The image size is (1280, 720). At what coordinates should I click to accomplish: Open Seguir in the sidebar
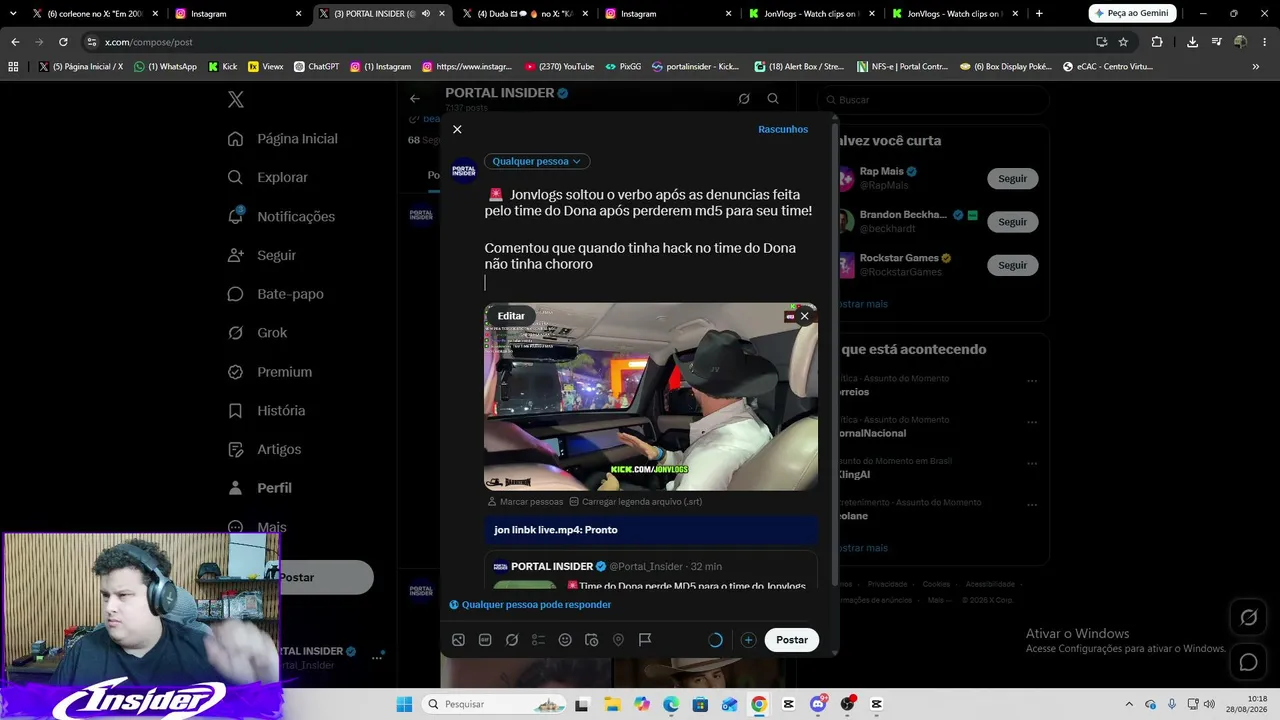pos(262,255)
